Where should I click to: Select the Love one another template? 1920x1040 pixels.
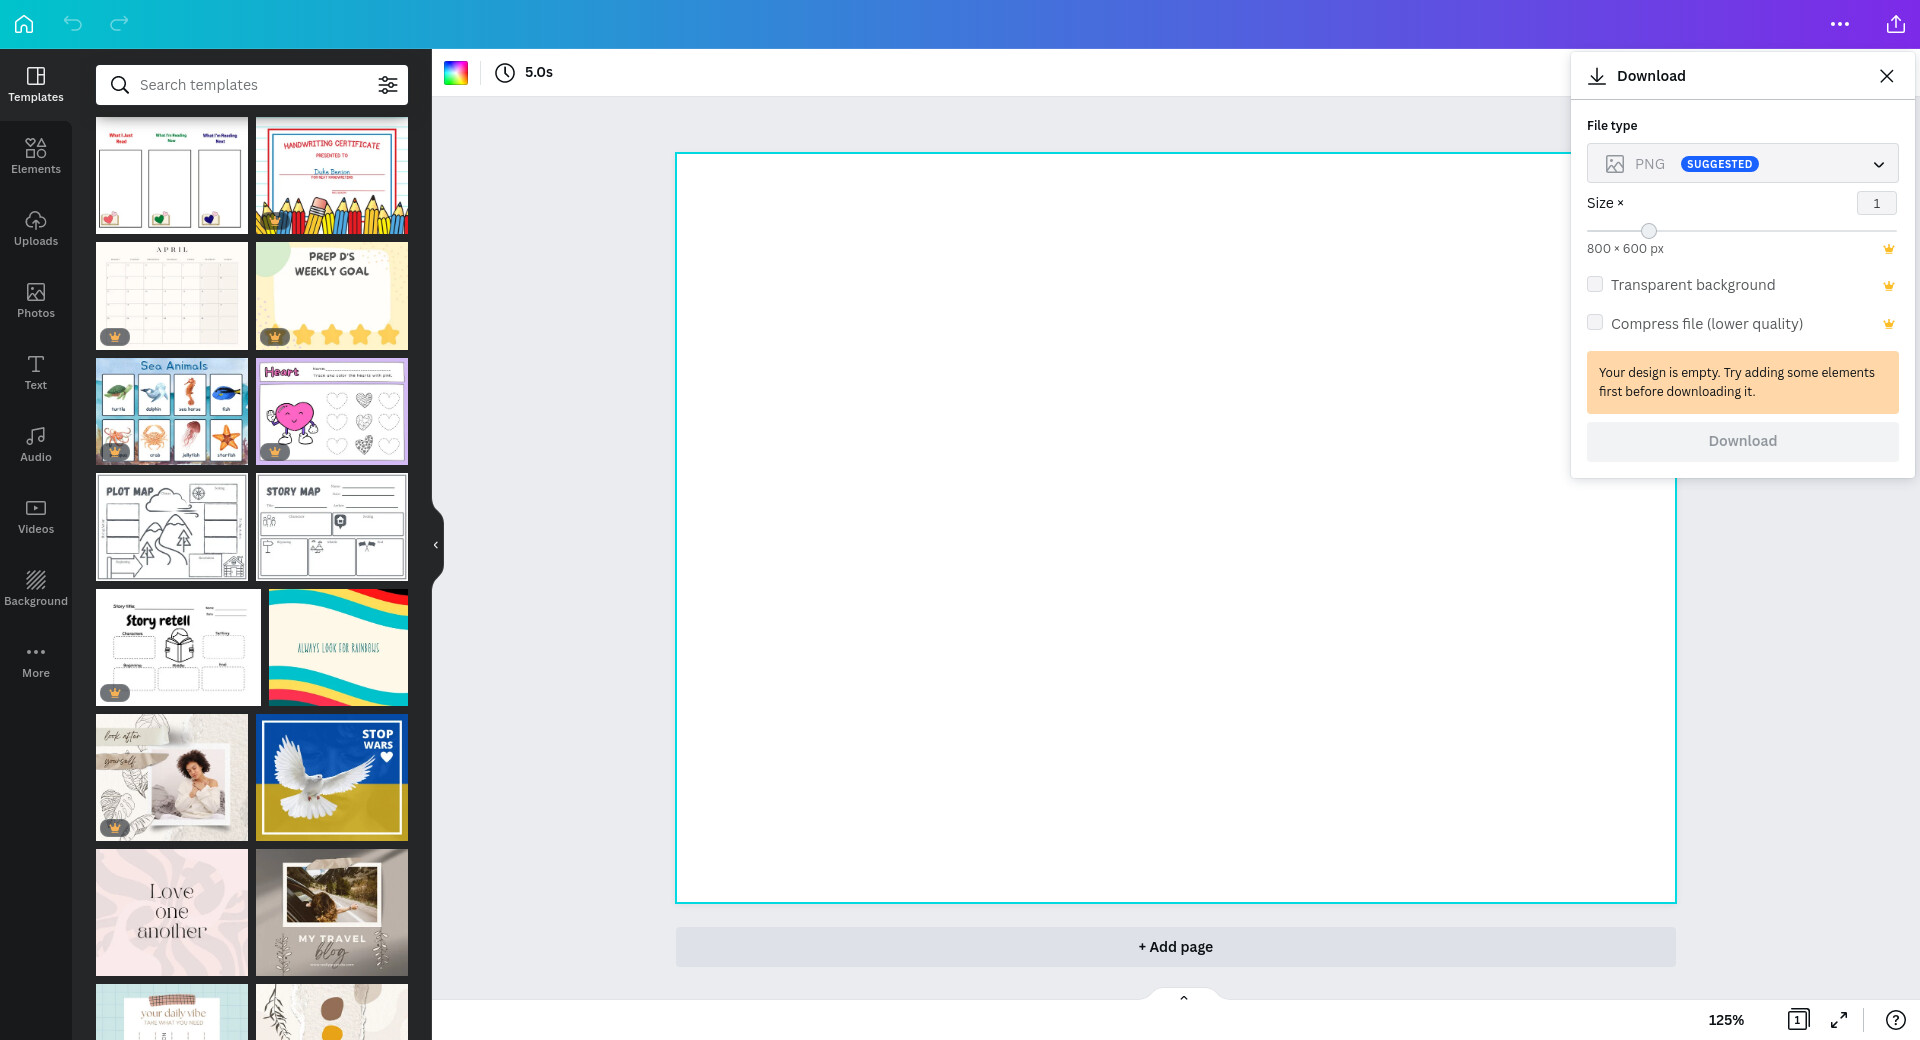(172, 913)
